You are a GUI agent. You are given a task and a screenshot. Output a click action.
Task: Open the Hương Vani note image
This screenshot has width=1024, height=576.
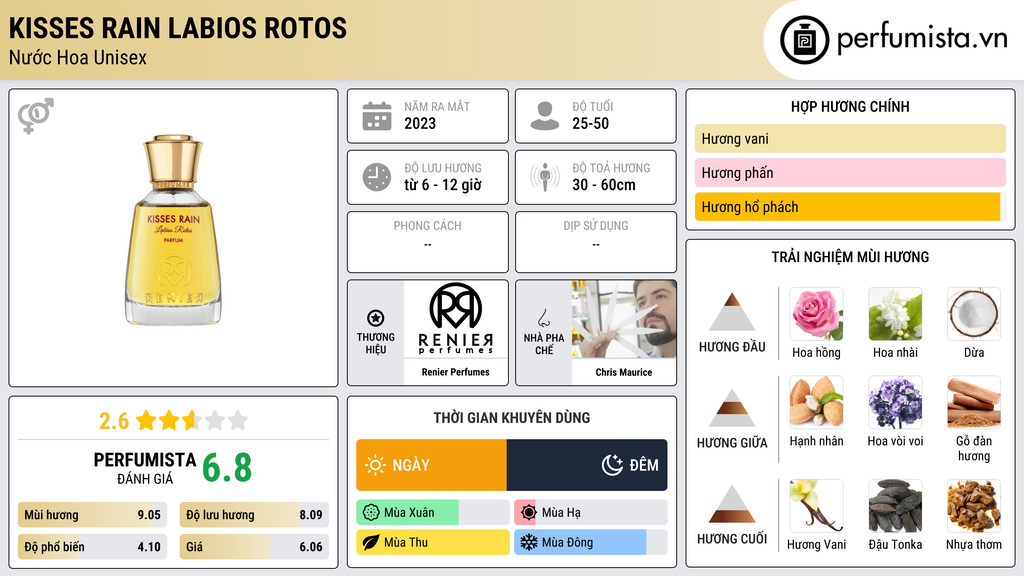click(x=816, y=506)
